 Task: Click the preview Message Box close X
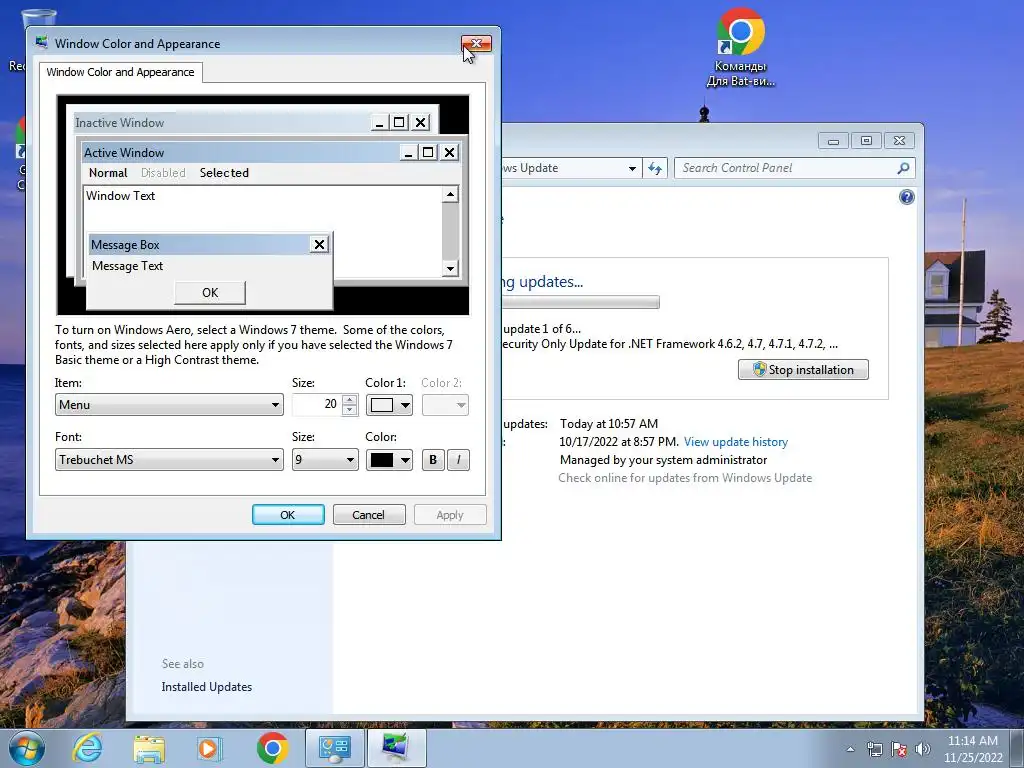[x=319, y=244]
